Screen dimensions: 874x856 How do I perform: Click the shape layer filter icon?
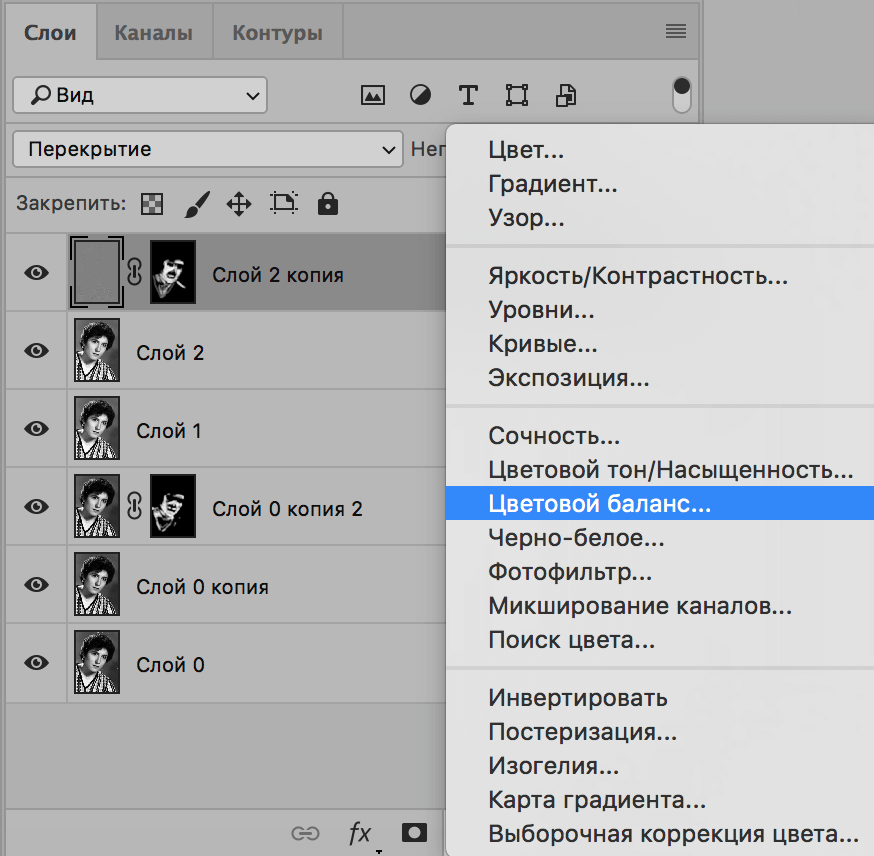(x=517, y=96)
